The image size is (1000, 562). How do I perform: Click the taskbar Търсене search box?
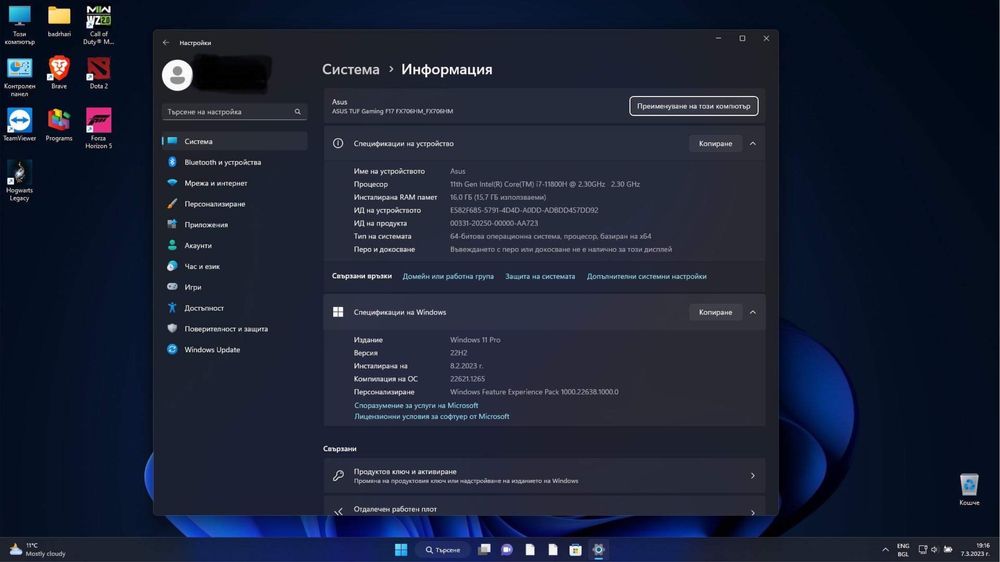[x=443, y=550]
